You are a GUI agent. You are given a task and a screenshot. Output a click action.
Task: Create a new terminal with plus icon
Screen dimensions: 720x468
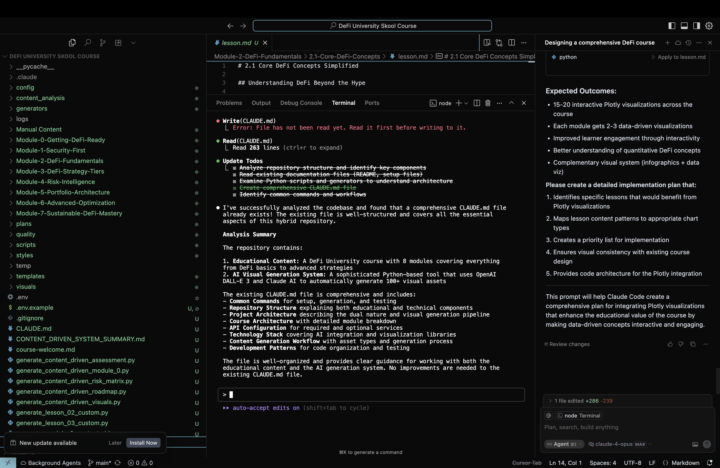coord(458,103)
